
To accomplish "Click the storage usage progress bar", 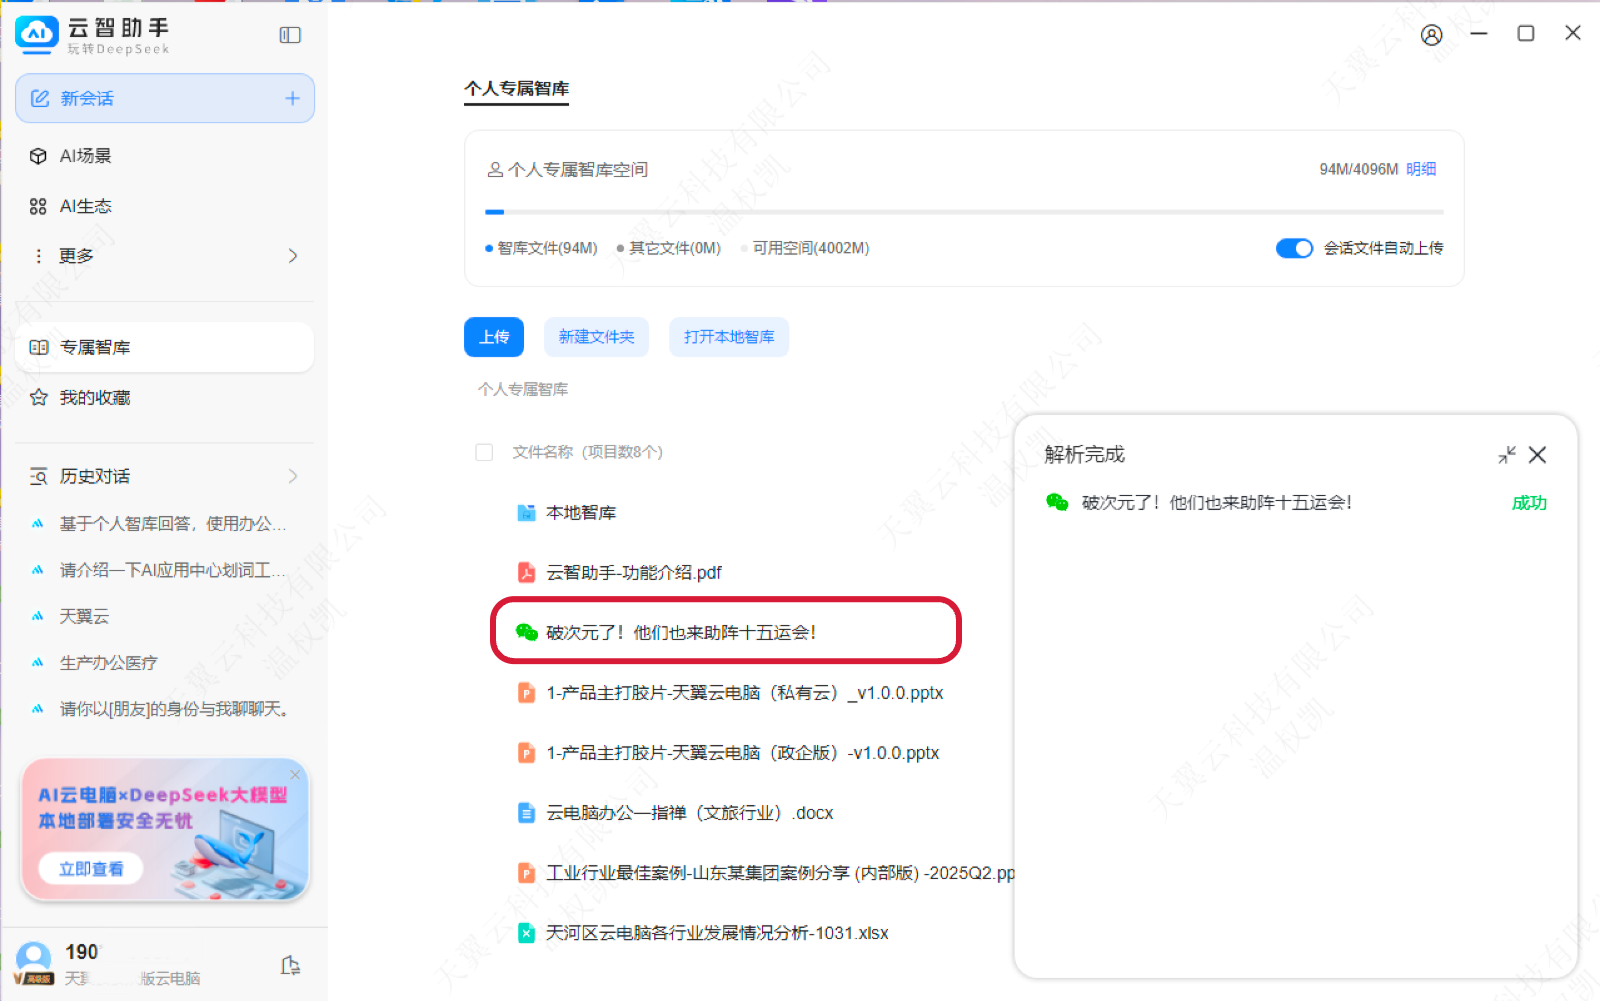I will pyautogui.click(x=964, y=212).
